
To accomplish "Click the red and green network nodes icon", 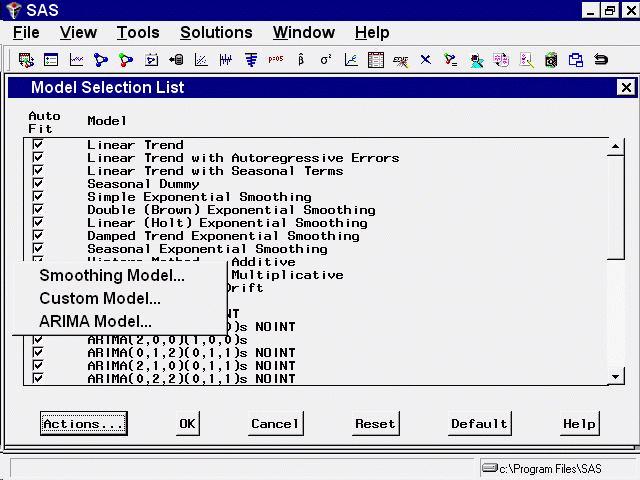I will [126, 60].
